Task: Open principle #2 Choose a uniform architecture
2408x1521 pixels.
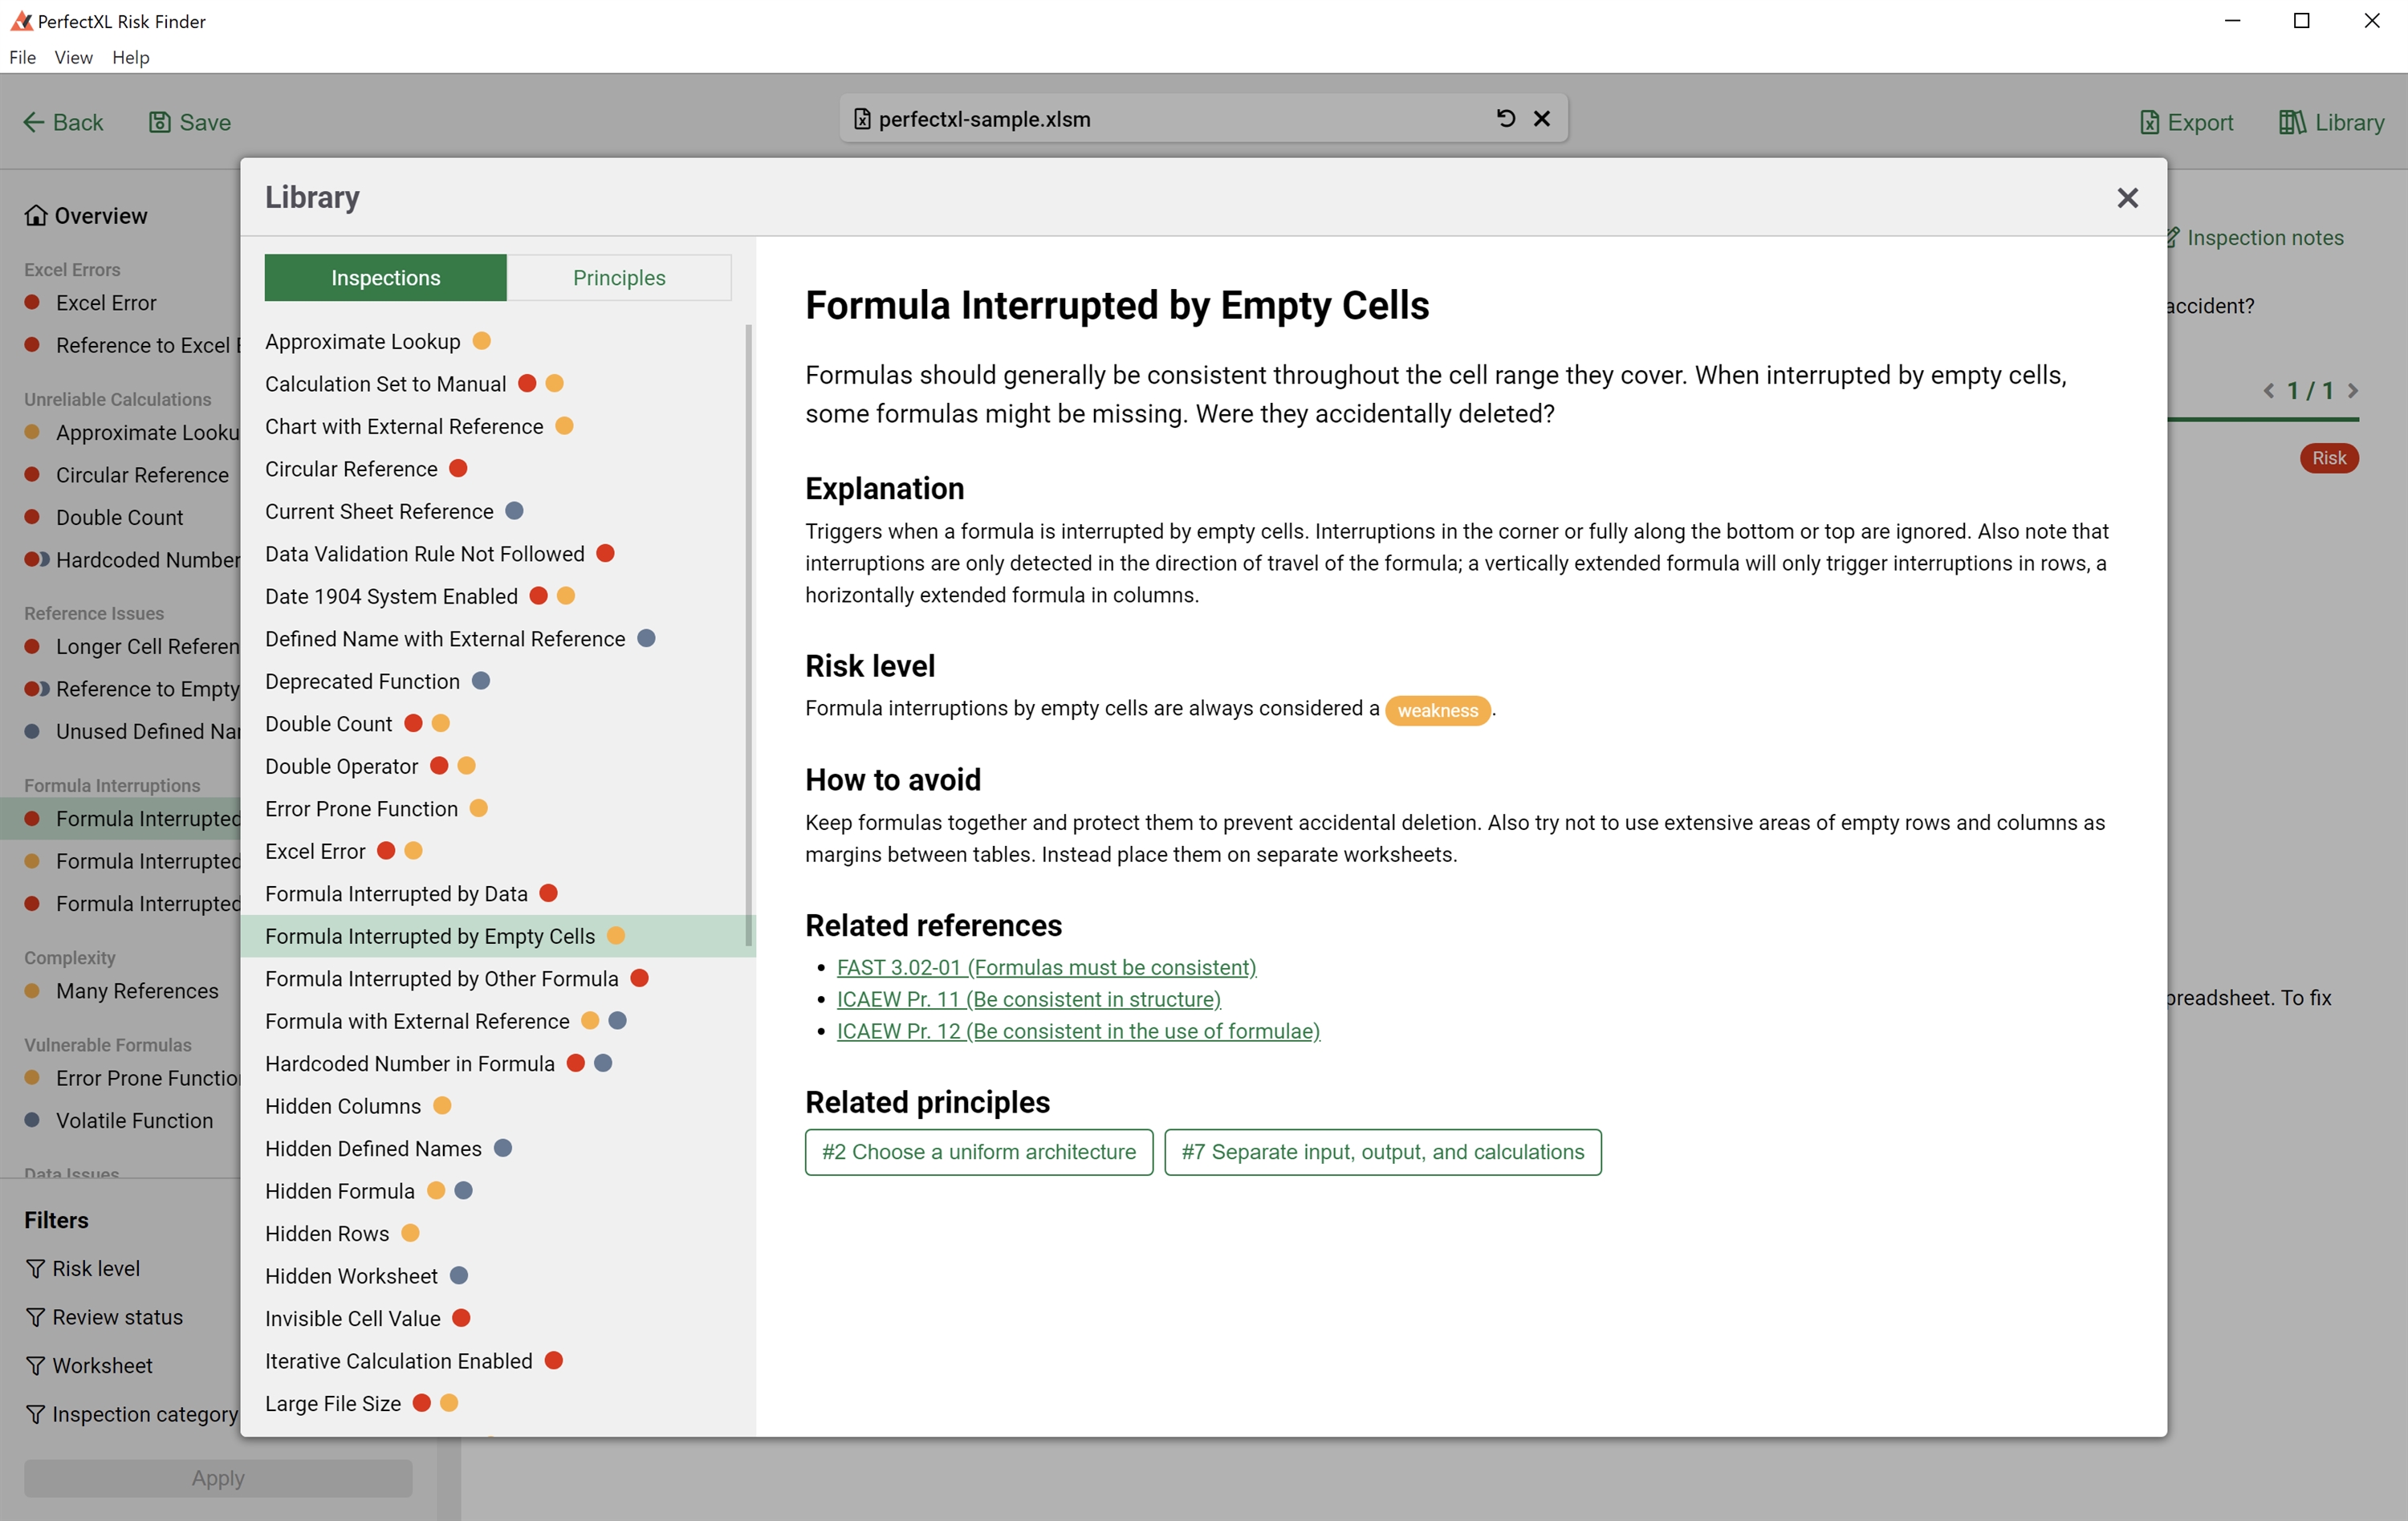Action: tap(978, 1152)
